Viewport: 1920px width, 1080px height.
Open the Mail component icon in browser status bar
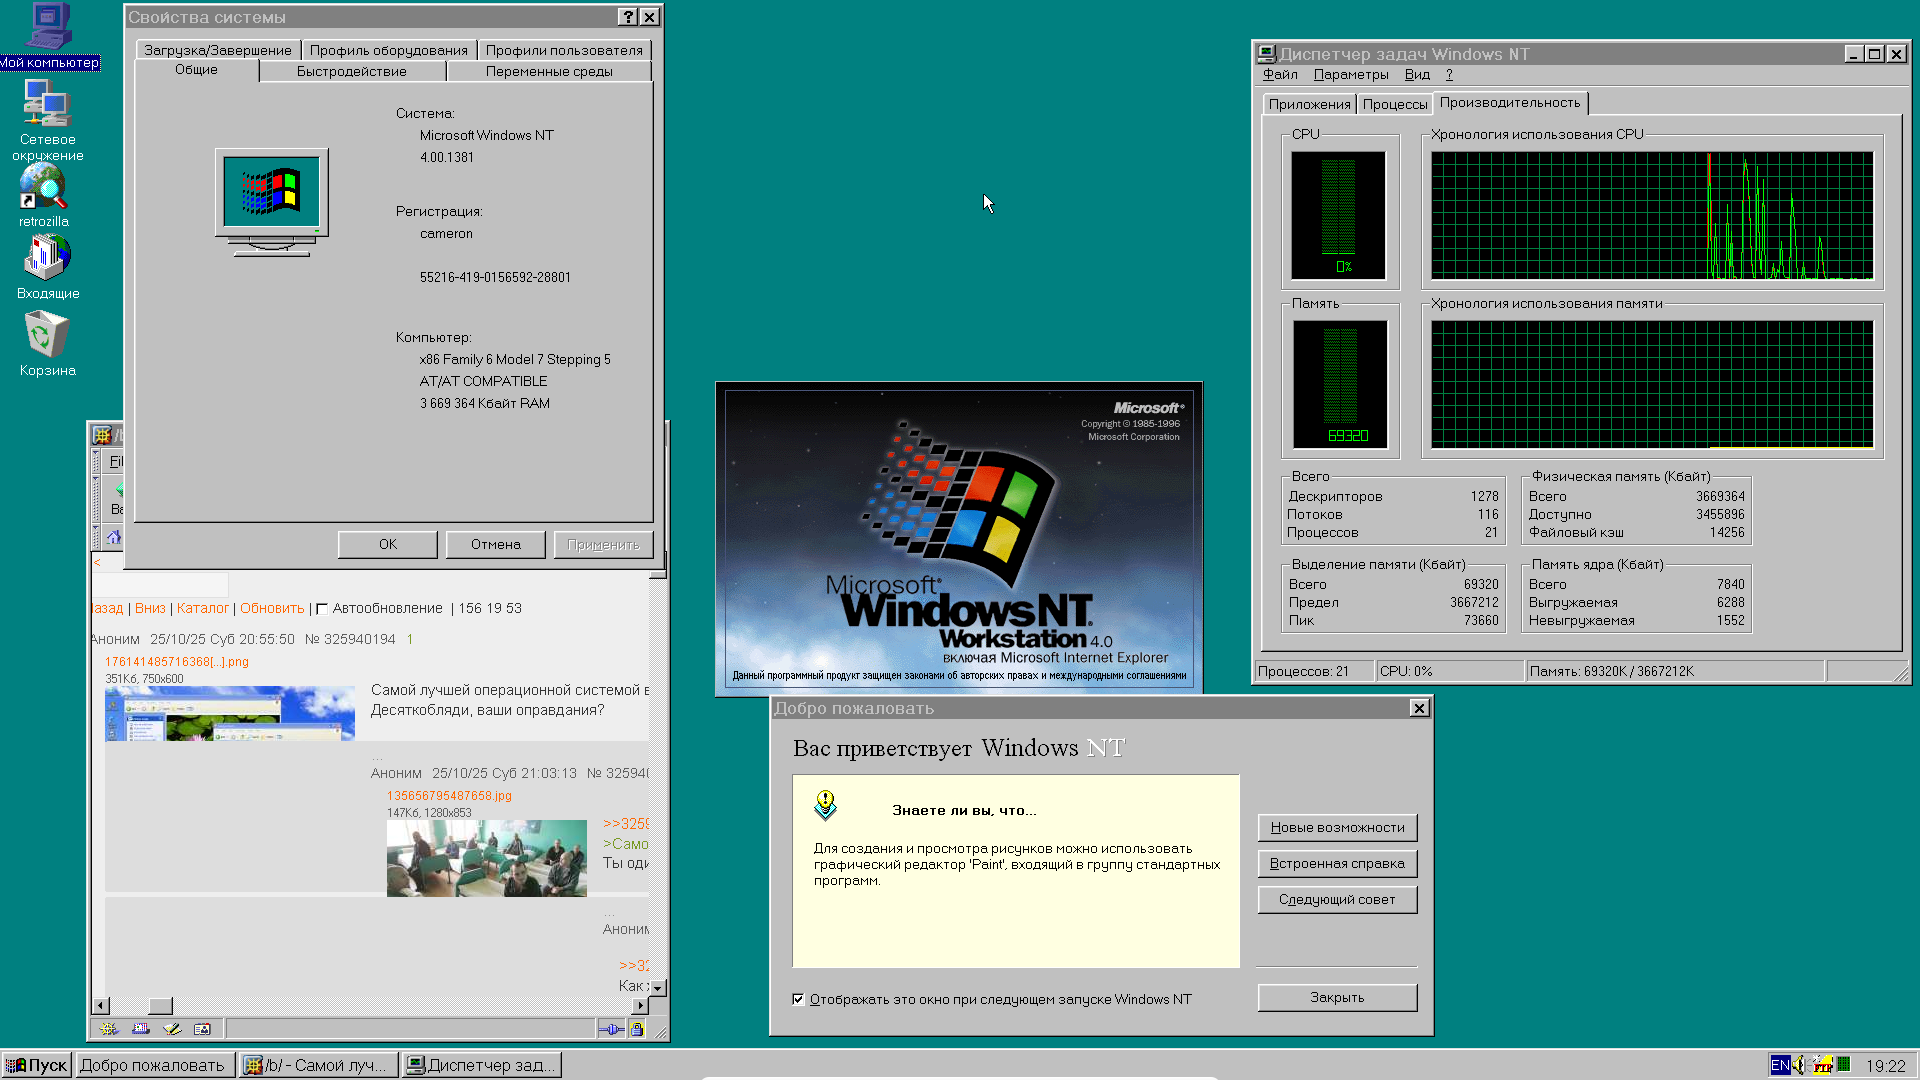pos(141,1029)
